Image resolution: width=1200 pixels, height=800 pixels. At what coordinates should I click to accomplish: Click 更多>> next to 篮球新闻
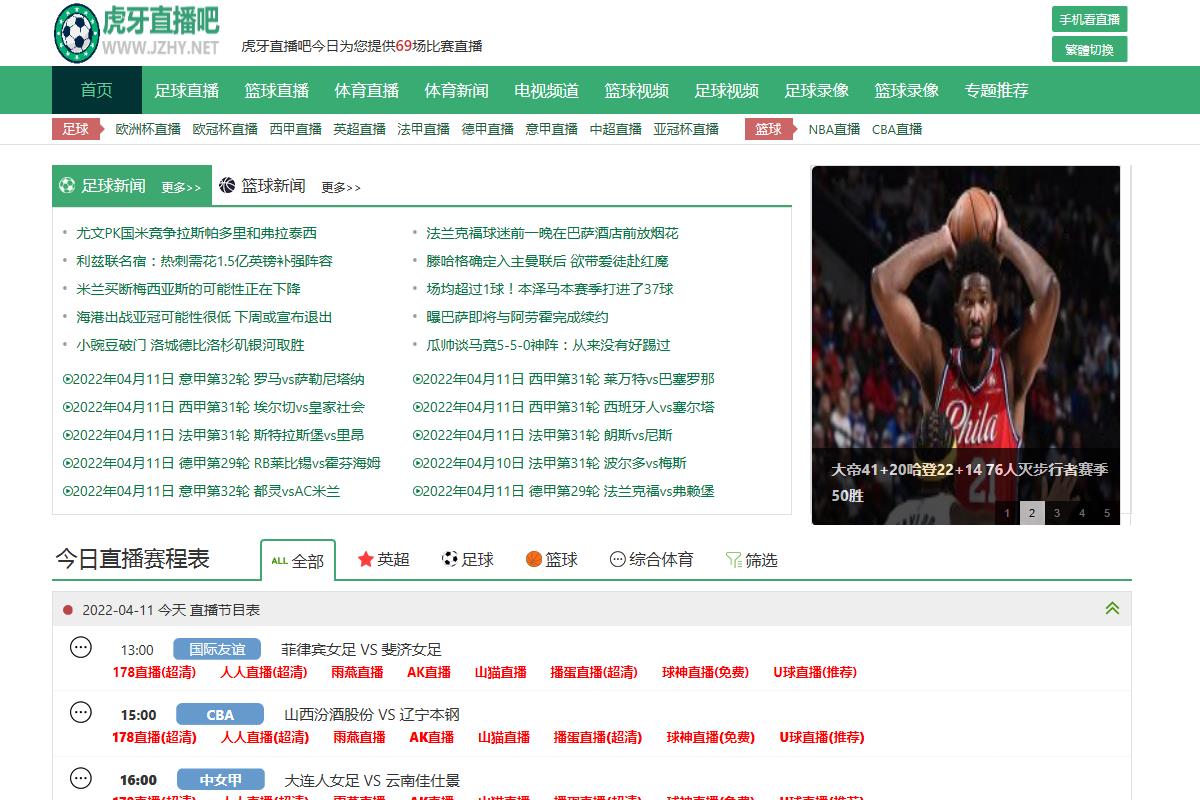tap(341, 187)
